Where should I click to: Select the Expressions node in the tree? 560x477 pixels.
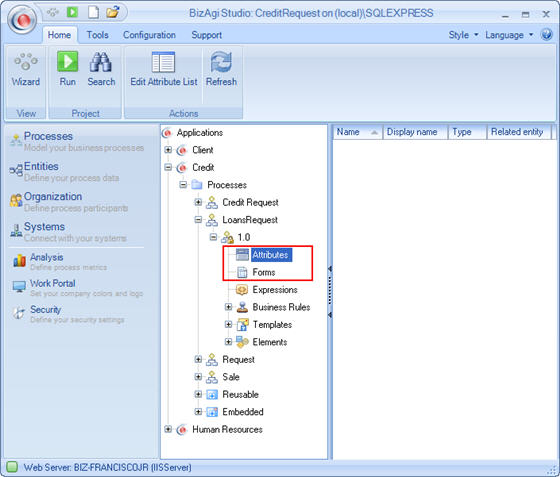275,290
